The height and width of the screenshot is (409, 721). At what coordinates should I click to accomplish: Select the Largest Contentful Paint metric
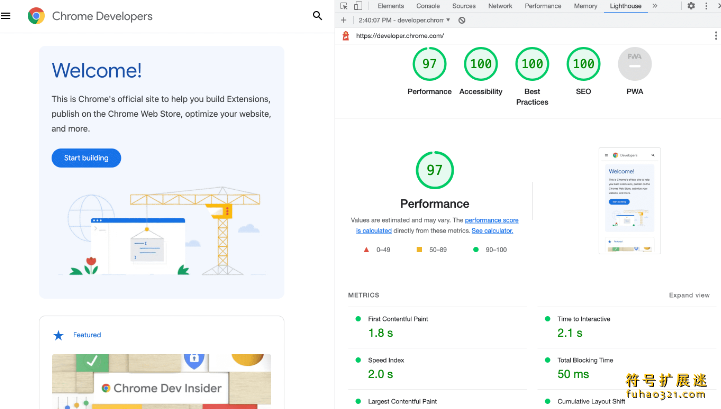[x=402, y=402]
